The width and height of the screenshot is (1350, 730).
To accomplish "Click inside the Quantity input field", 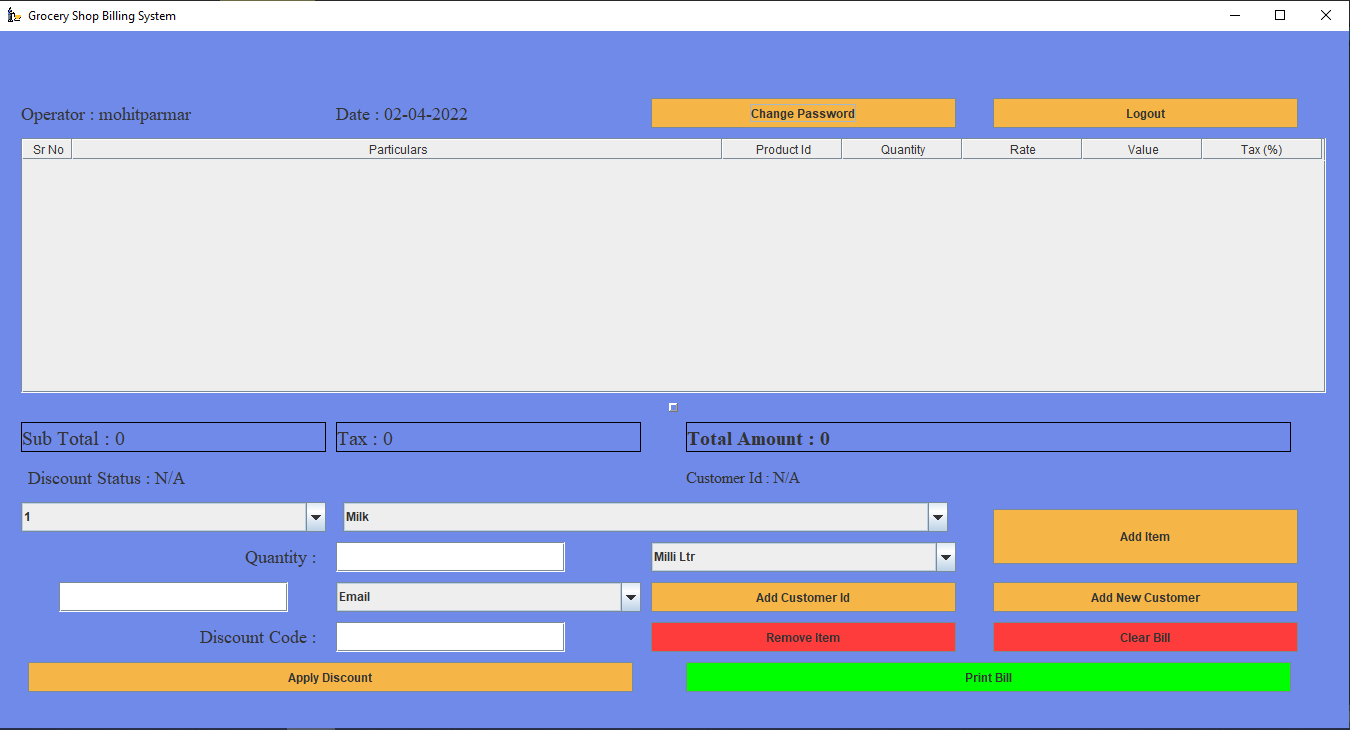I will click(450, 556).
